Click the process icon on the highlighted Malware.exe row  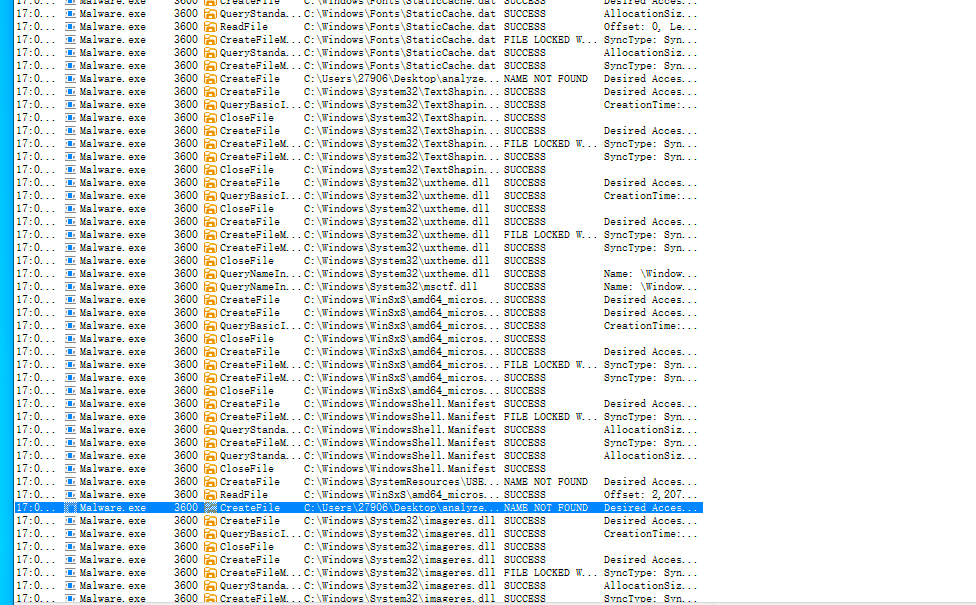click(x=70, y=508)
